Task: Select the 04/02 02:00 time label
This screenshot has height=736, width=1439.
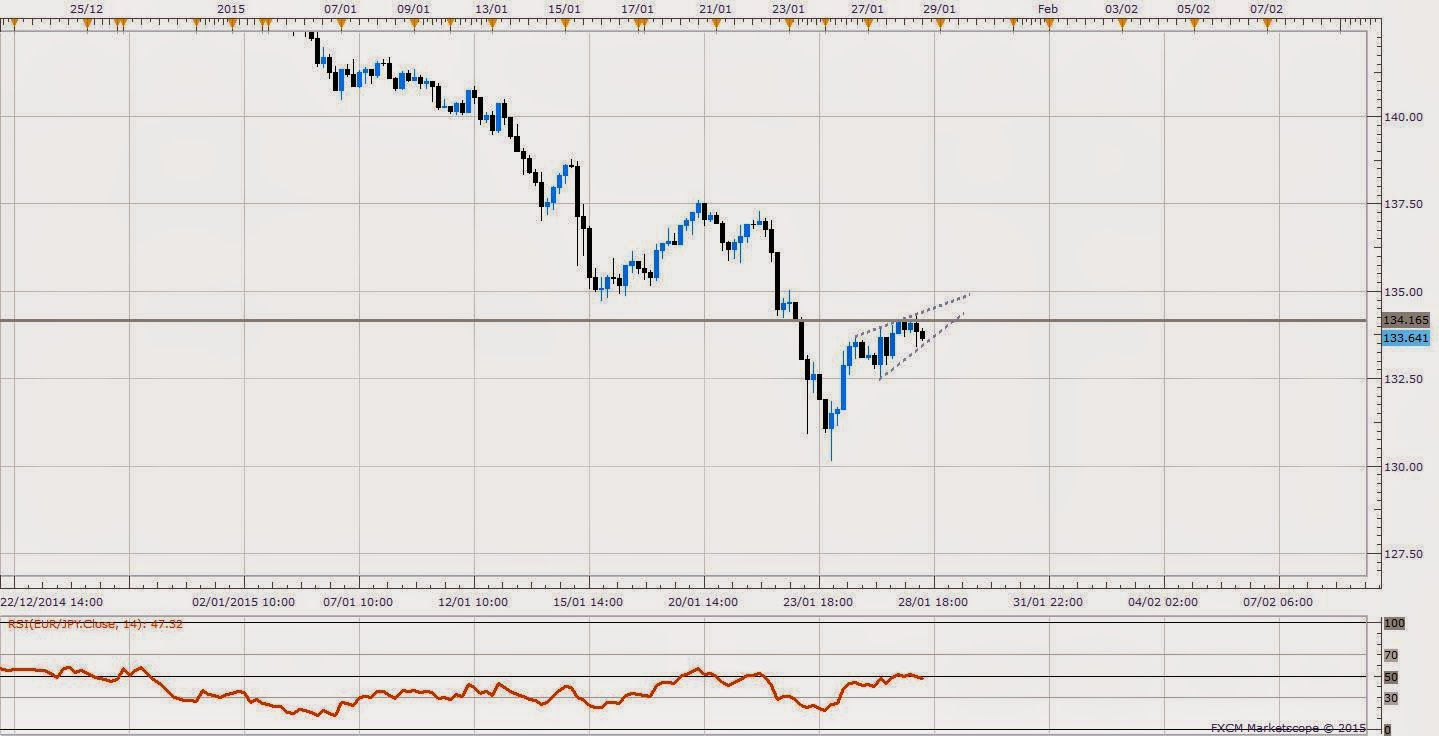Action: (1164, 602)
